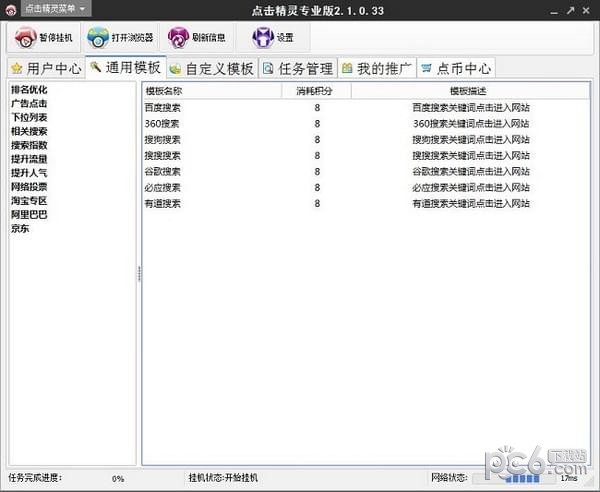Screen dimensions: 600x492
Task: Open 淘宝专区 category
Action: [x=29, y=200]
